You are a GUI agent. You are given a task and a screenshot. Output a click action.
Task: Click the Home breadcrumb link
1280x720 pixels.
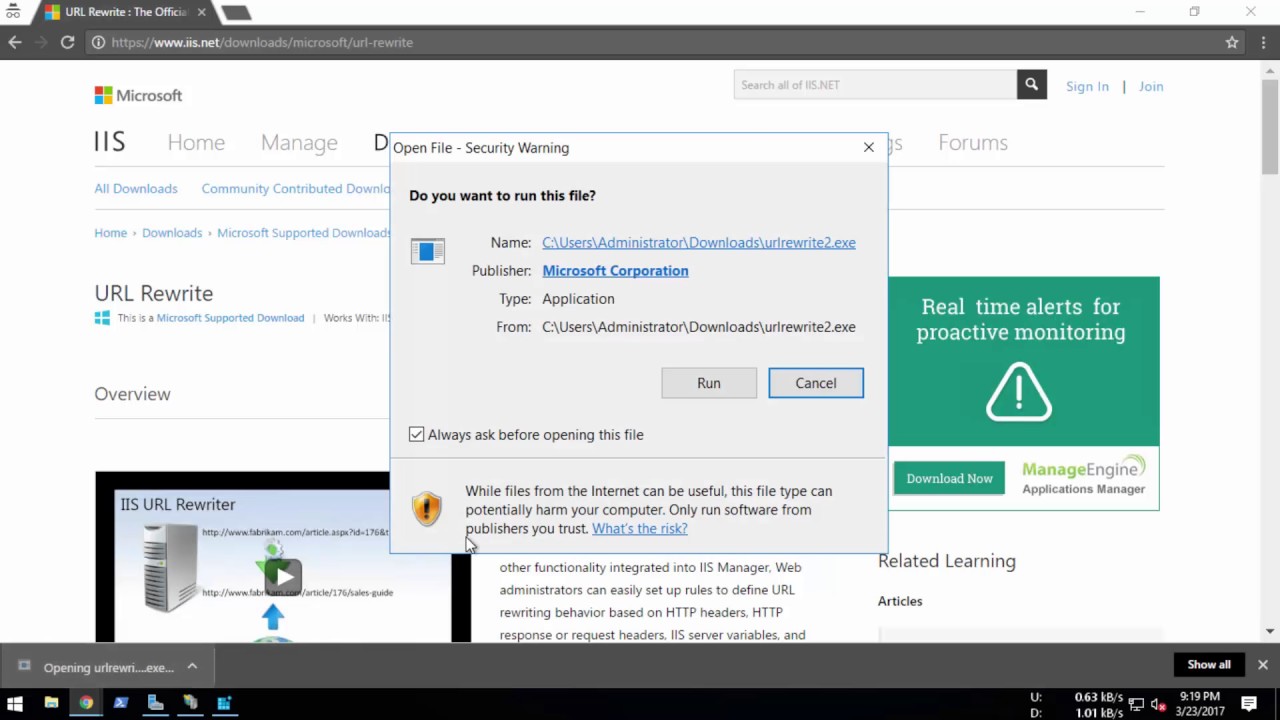pos(110,232)
